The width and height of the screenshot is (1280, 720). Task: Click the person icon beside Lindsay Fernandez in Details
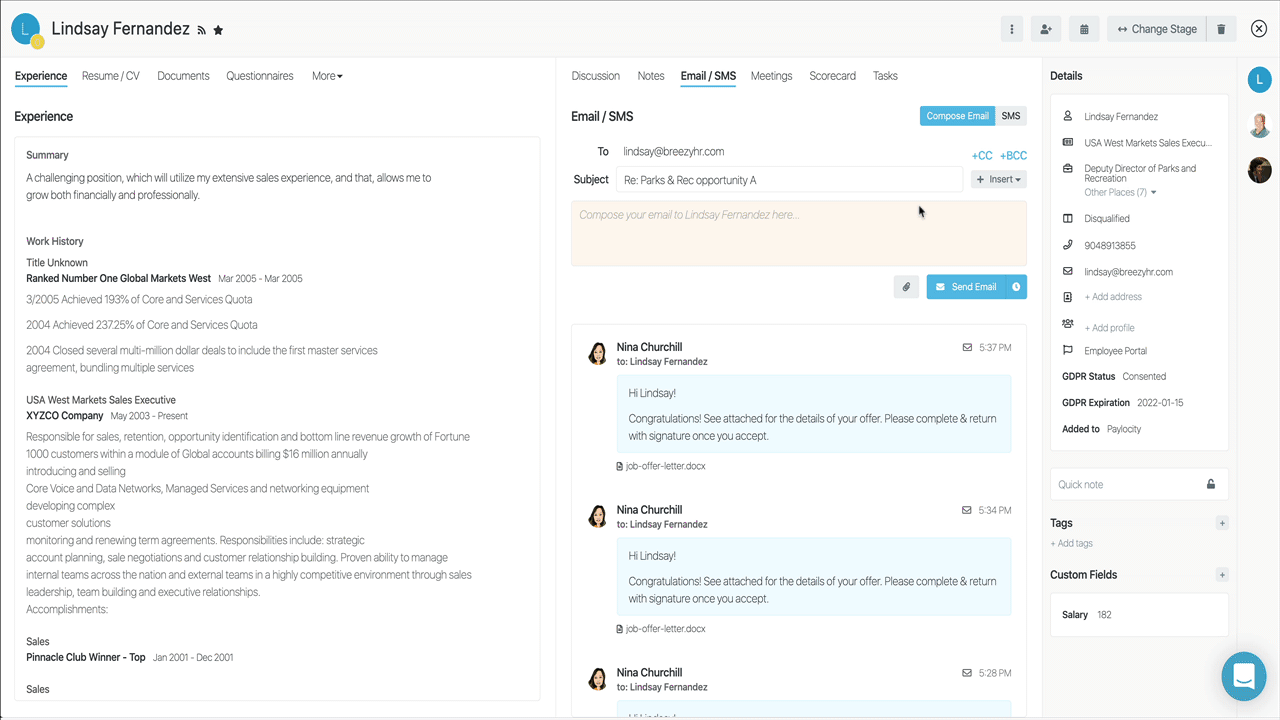tap(1068, 117)
